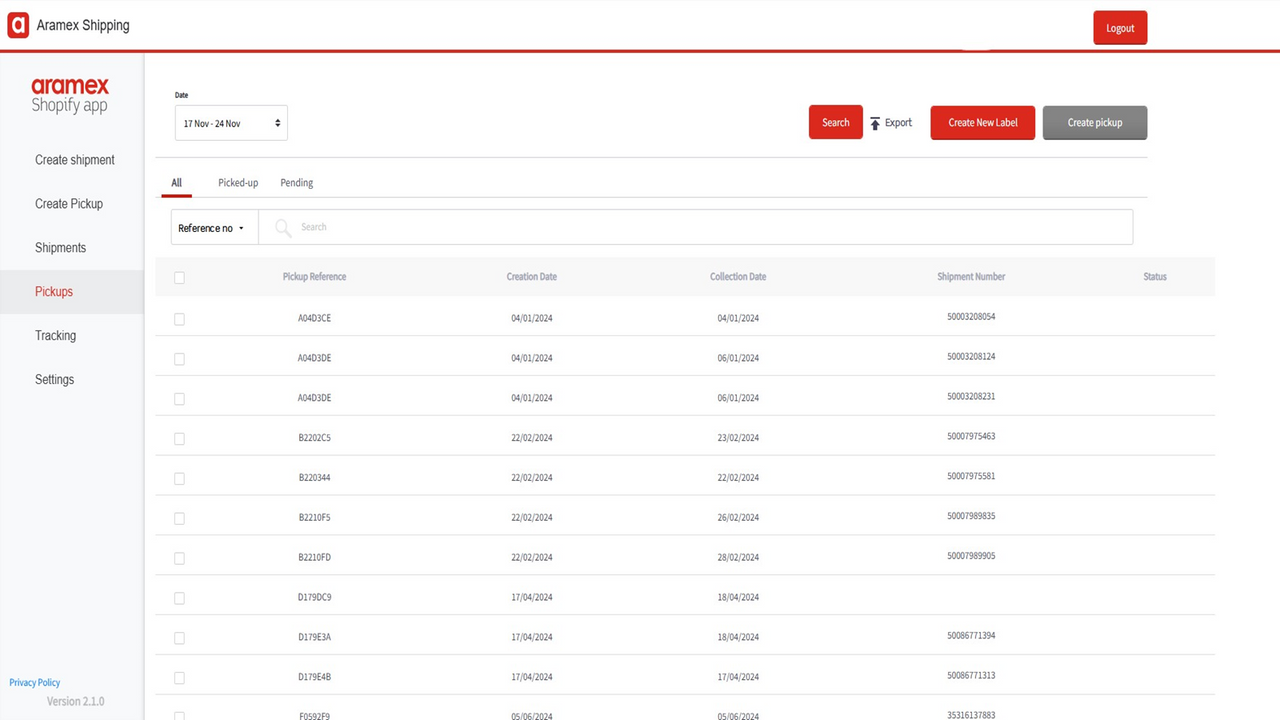Open Tracking in sidebar

pyautogui.click(x=55, y=336)
